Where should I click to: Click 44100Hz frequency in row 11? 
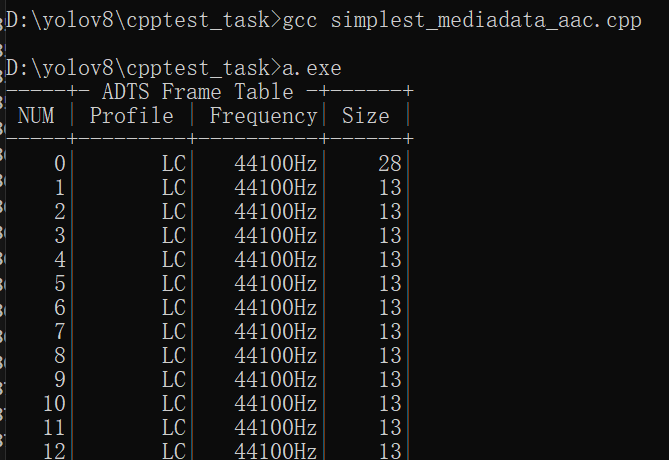276,428
